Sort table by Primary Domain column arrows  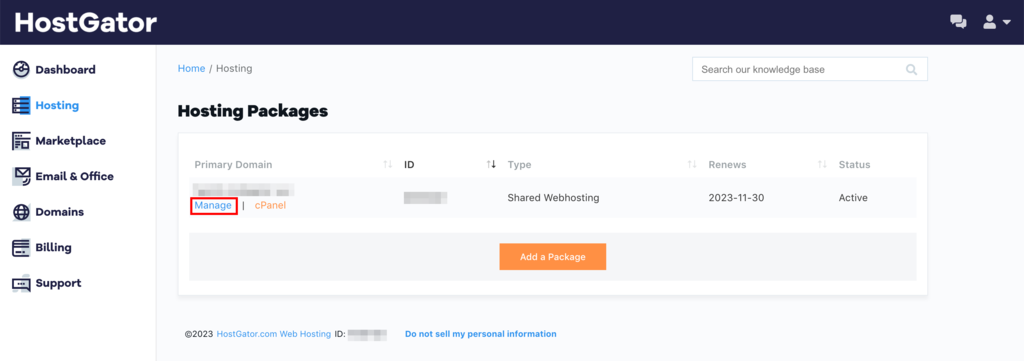click(388, 165)
